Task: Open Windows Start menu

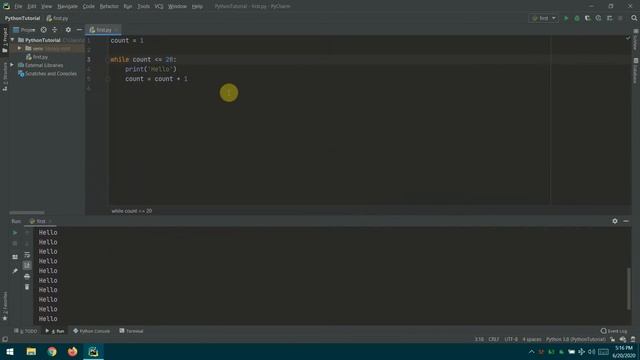Action: [x=10, y=351]
